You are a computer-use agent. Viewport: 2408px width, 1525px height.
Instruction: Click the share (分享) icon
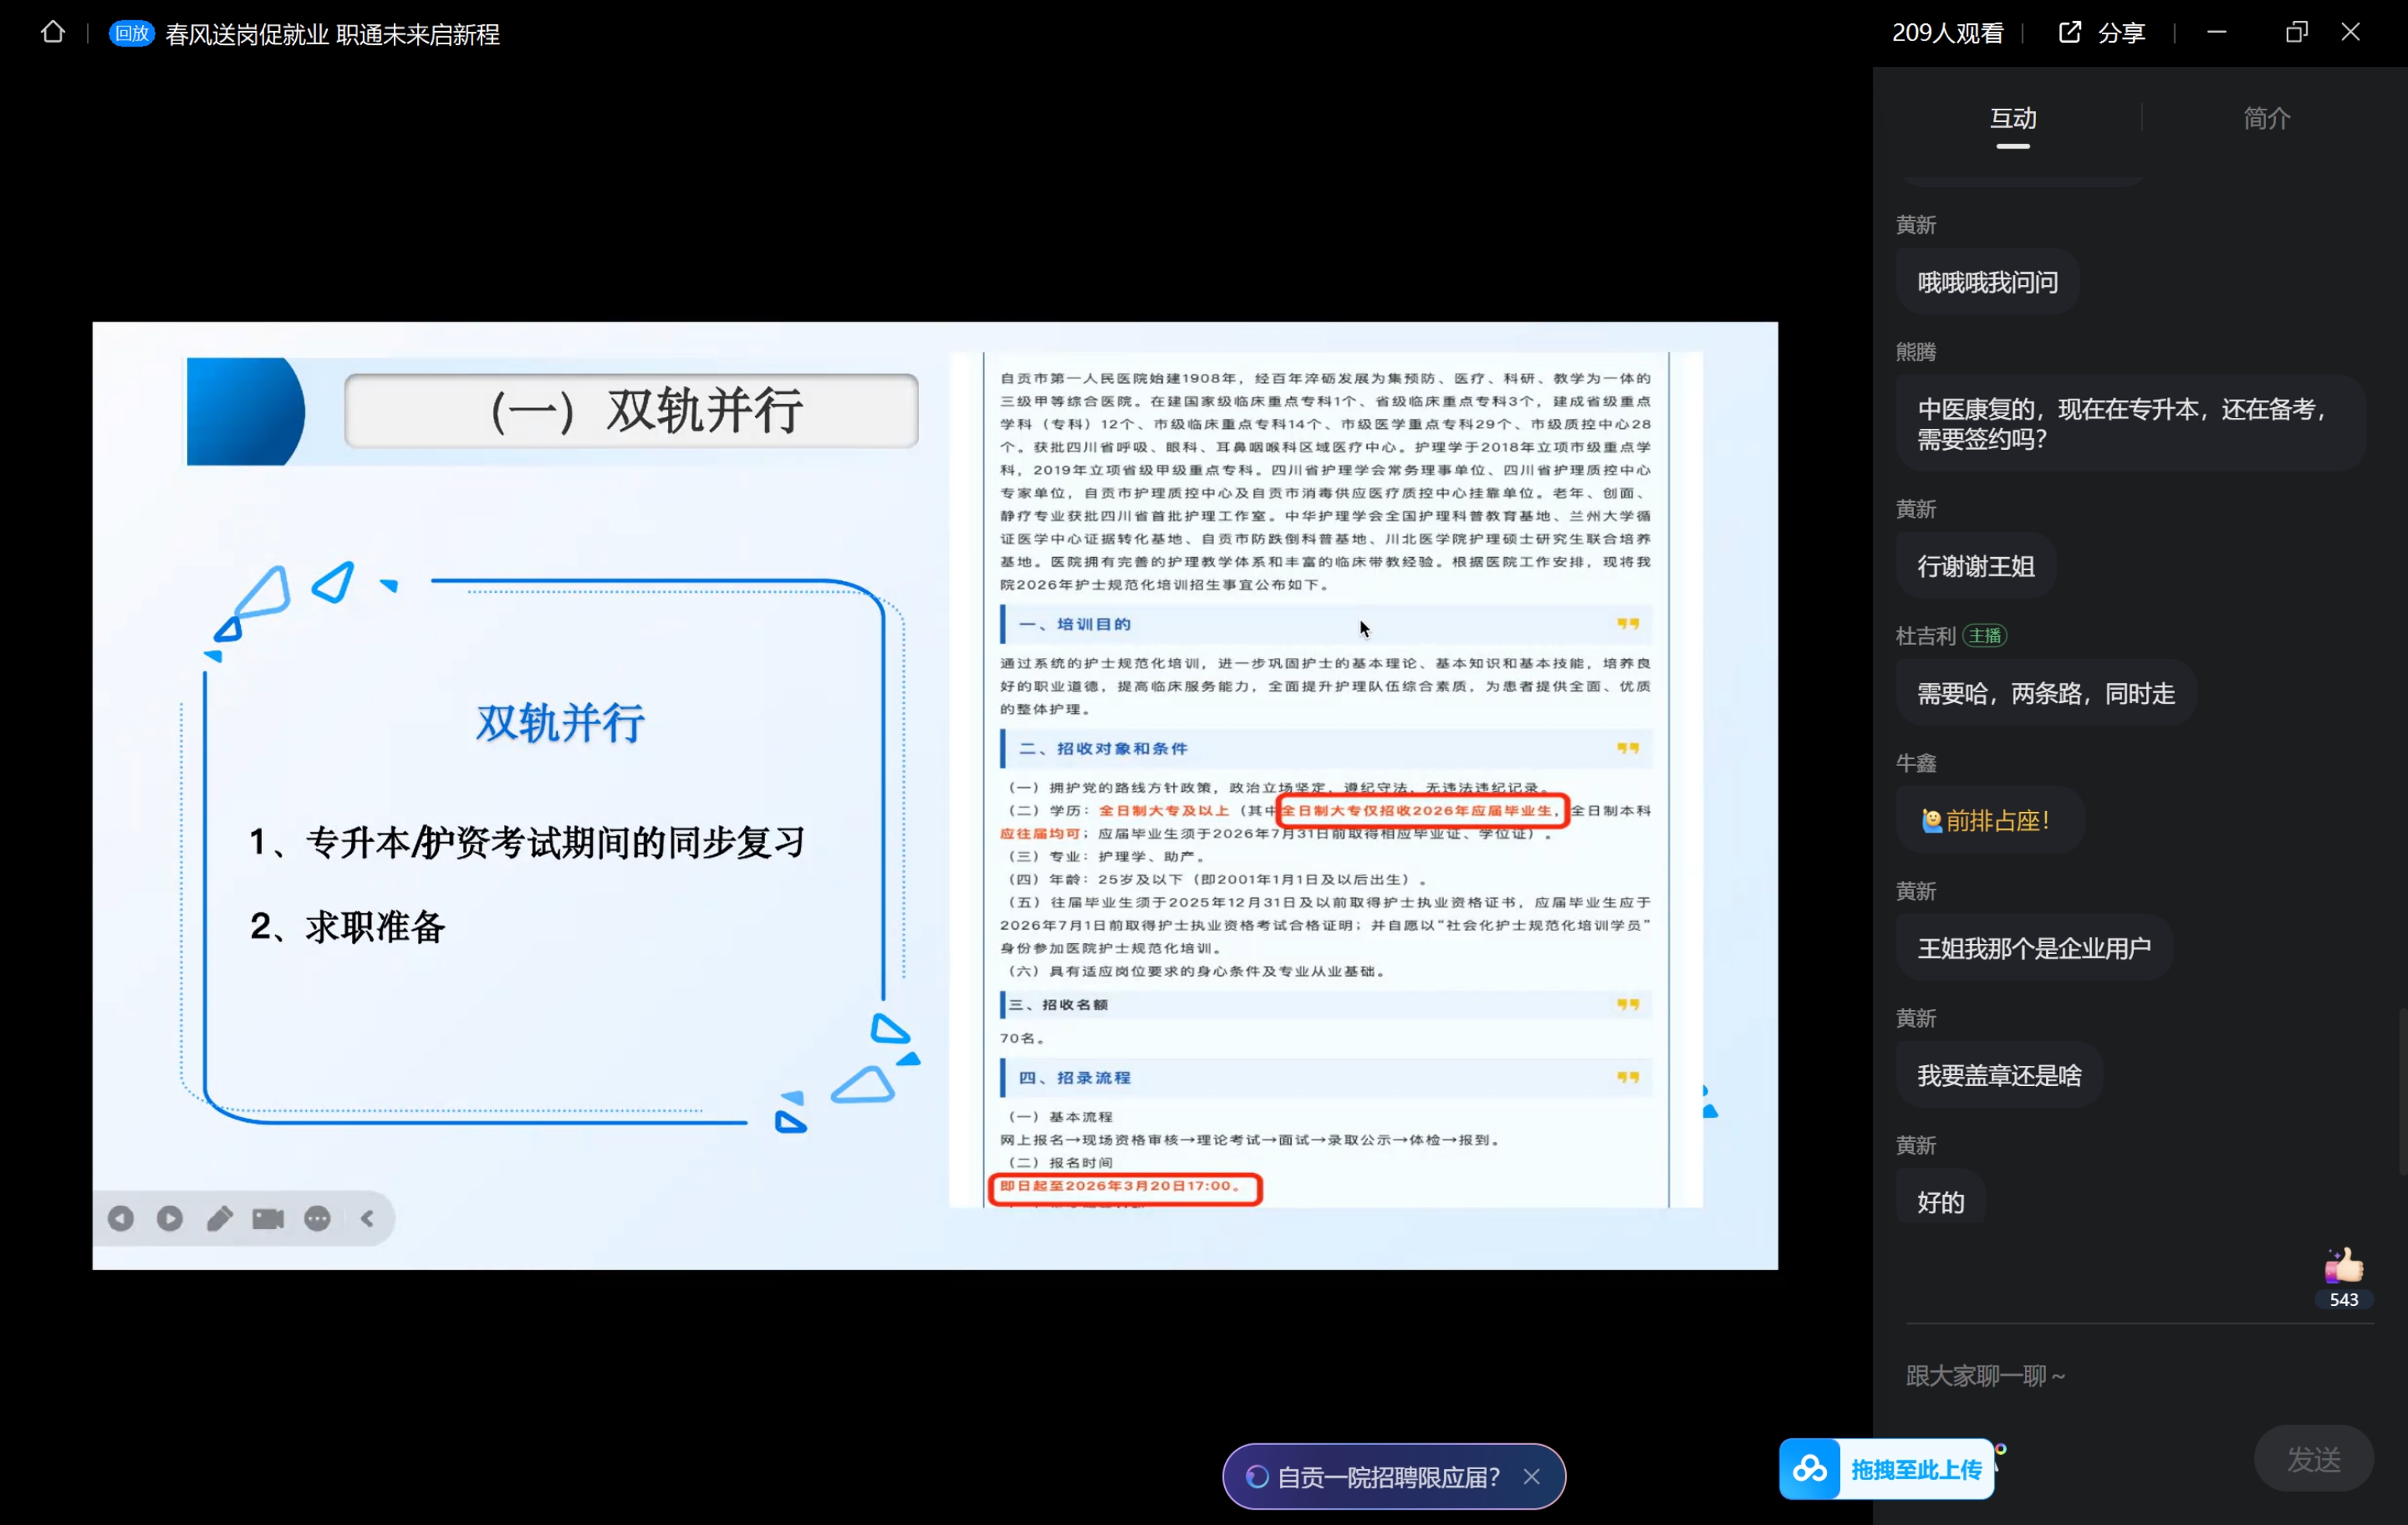coord(2069,33)
